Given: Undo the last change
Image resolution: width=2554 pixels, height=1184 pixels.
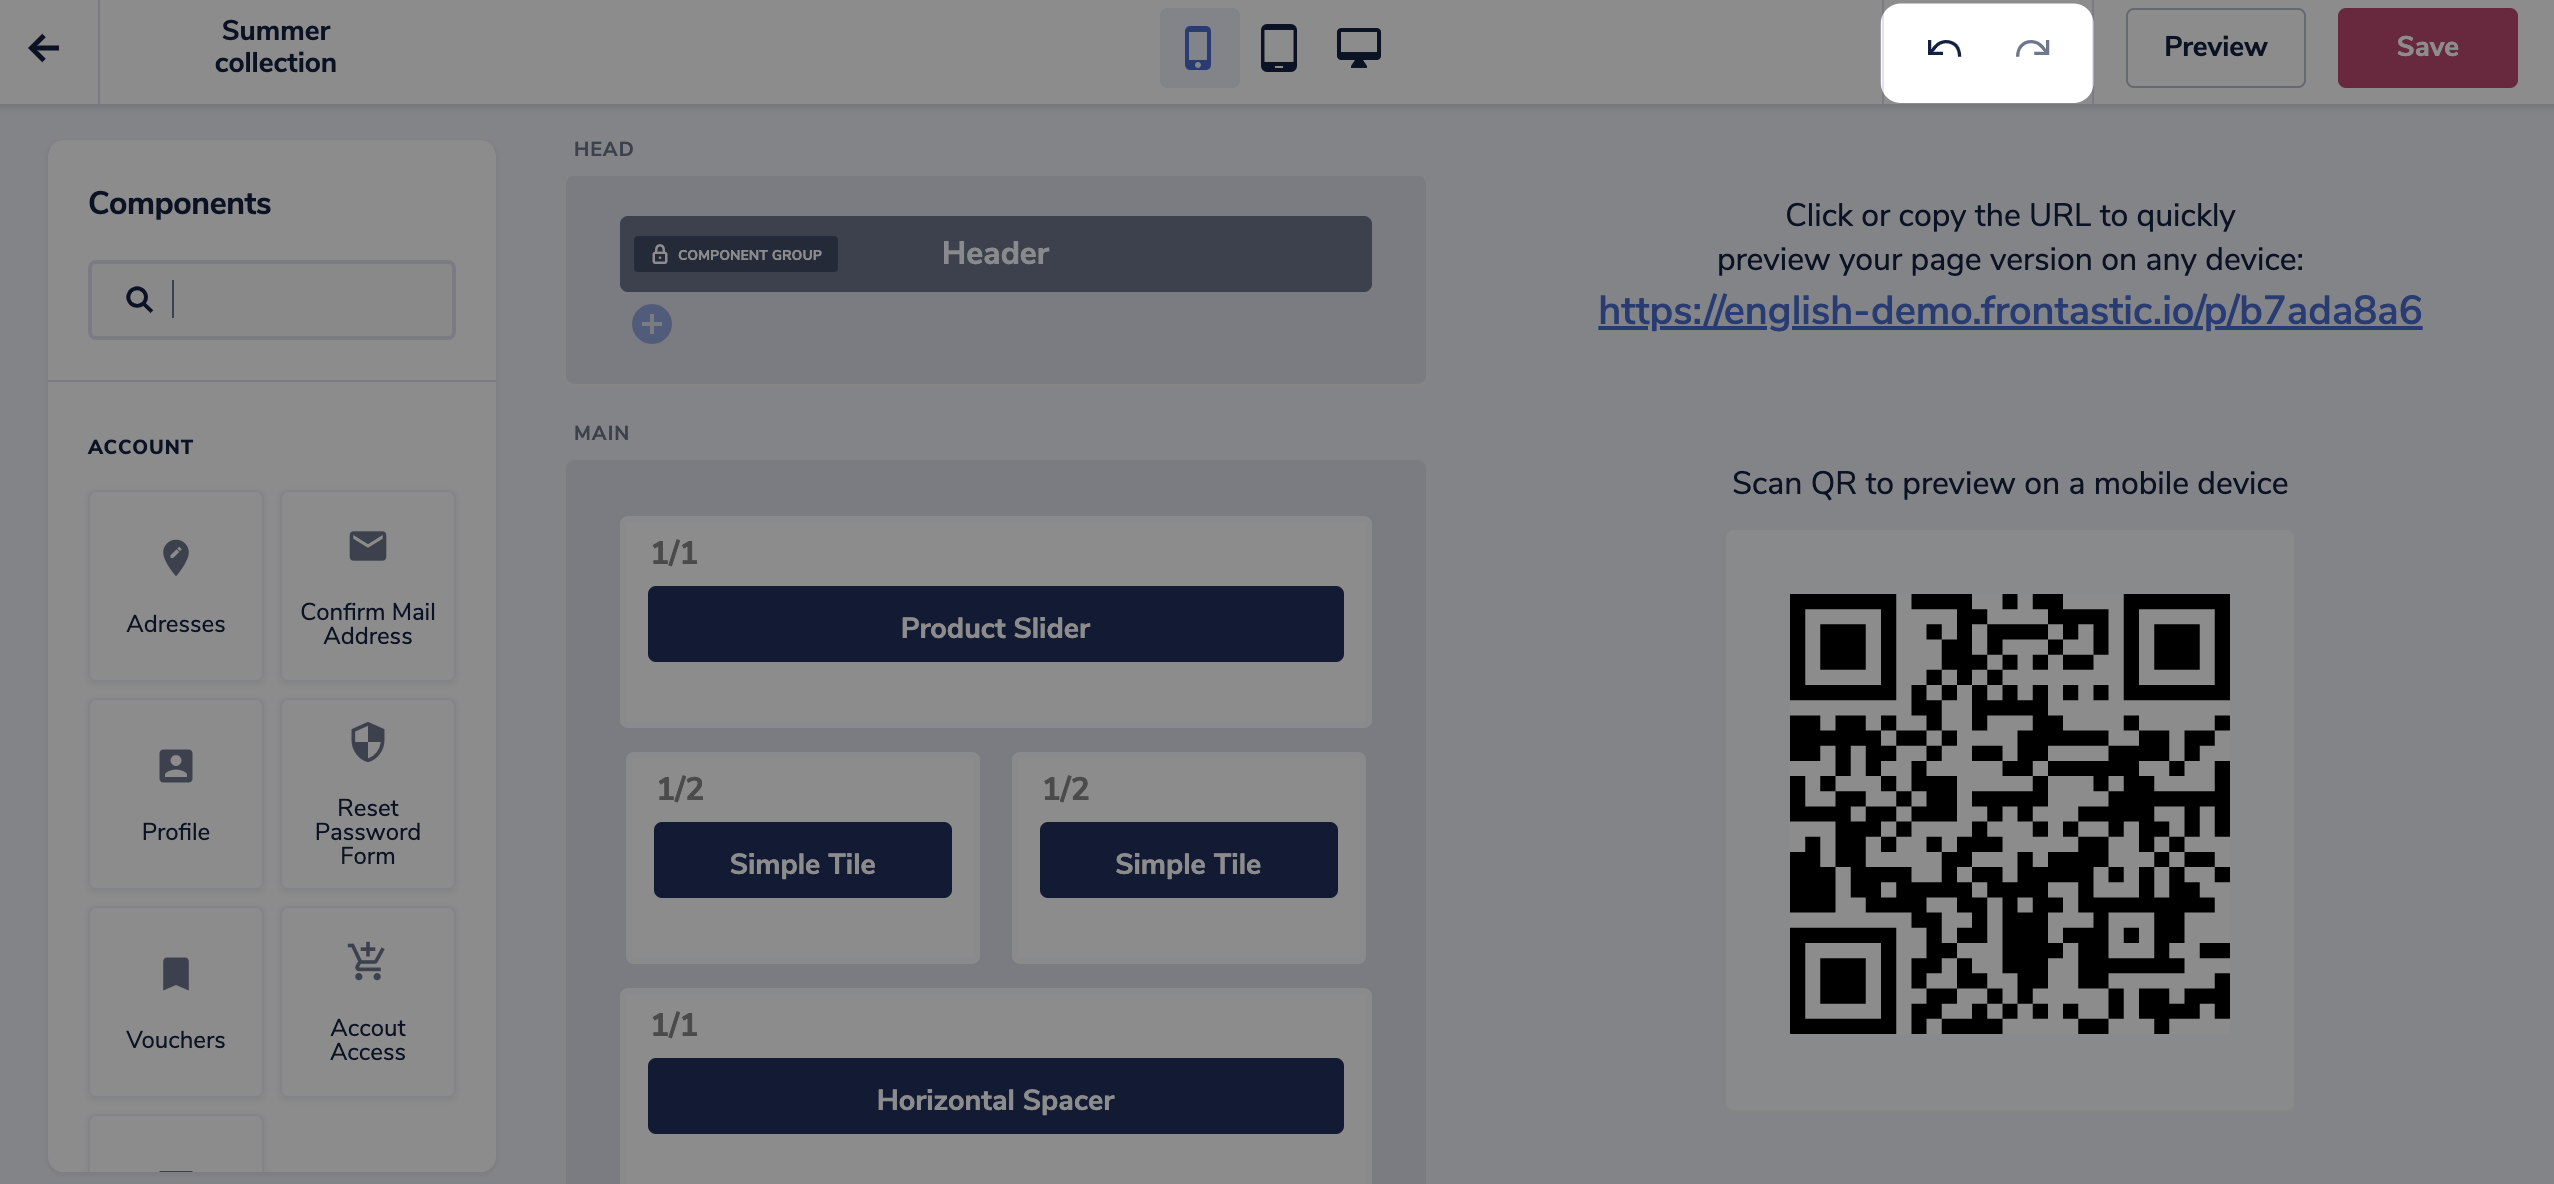Looking at the screenshot, I should pos(1944,48).
